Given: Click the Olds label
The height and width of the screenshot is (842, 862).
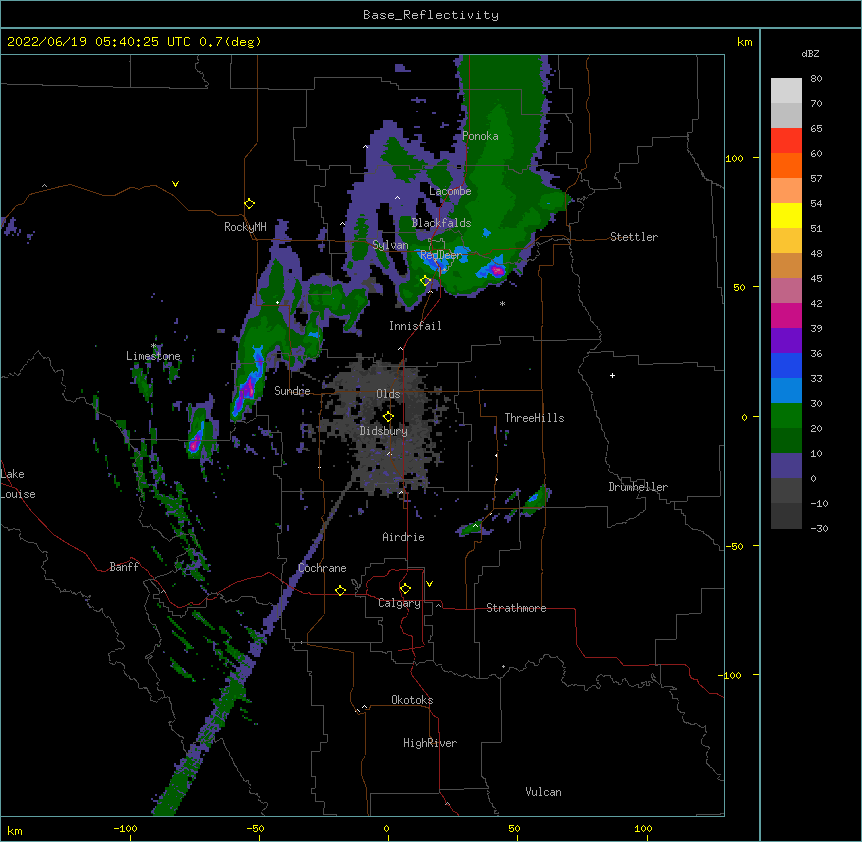Looking at the screenshot, I should point(388,394).
